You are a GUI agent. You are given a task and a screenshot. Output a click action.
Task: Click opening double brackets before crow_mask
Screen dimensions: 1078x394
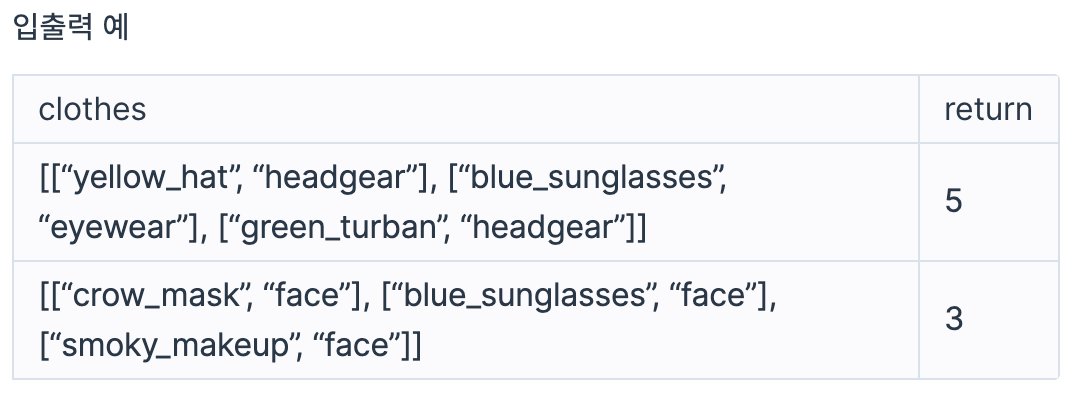pos(50,296)
